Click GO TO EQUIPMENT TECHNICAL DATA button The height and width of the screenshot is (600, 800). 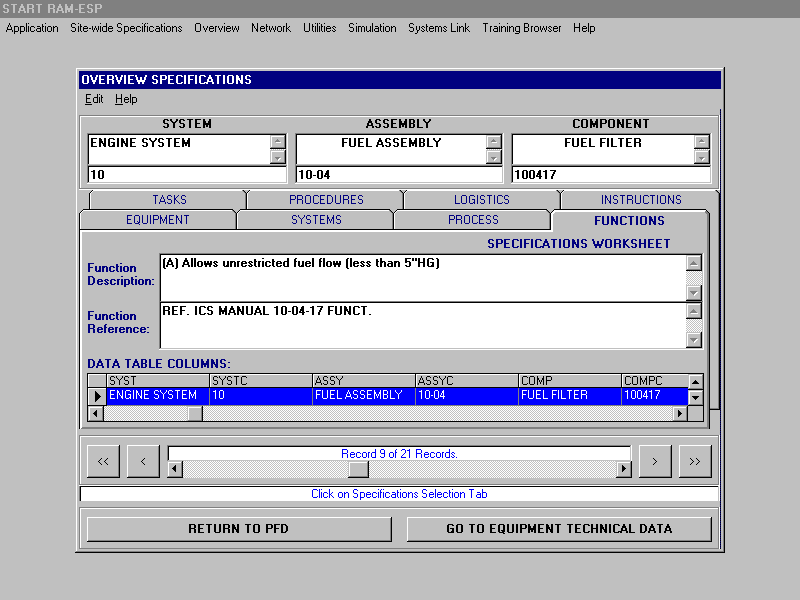pos(559,529)
